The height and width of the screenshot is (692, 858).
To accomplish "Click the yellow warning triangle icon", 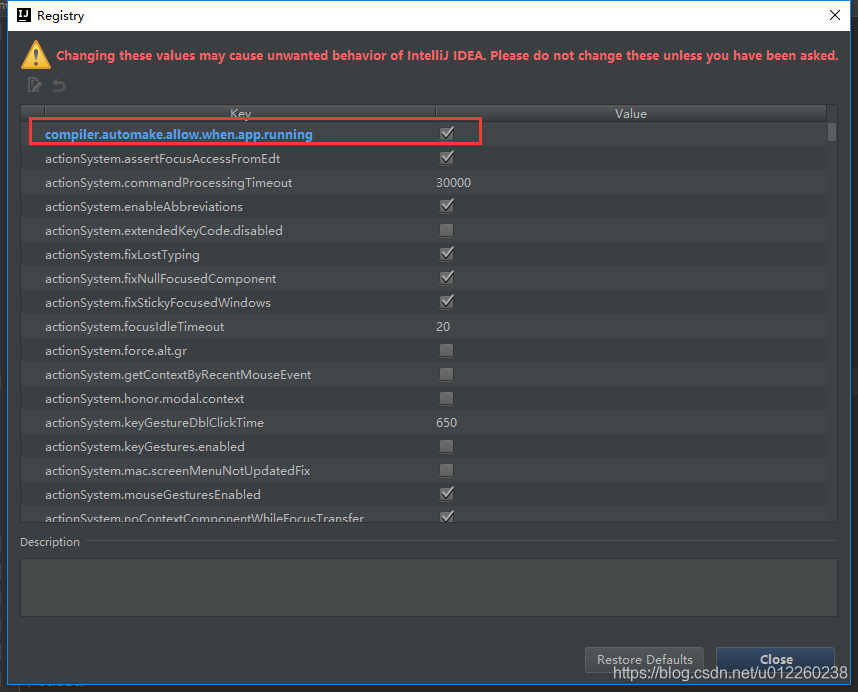I will coord(36,55).
